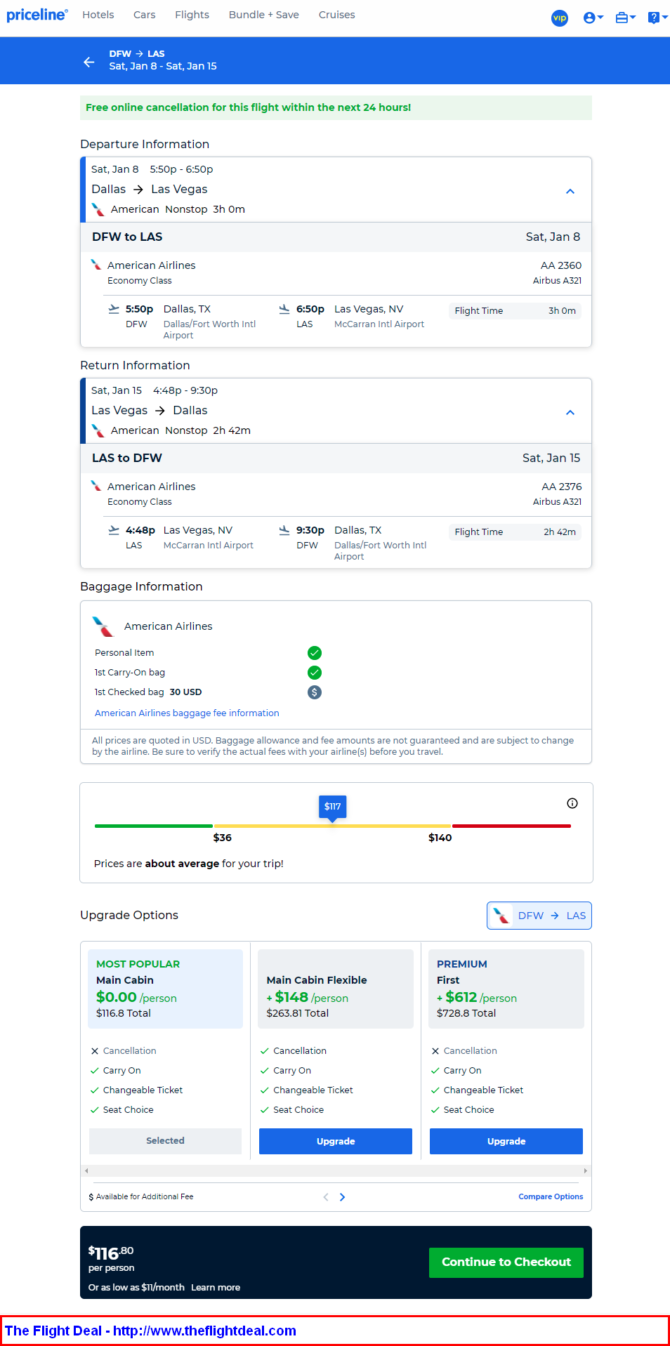The height and width of the screenshot is (1346, 670).
Task: Open American Airlines baggage fee information link
Action: coord(187,713)
